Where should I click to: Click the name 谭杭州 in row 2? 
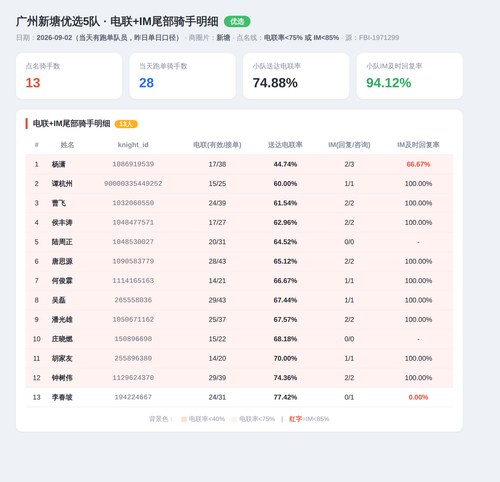pyautogui.click(x=62, y=184)
